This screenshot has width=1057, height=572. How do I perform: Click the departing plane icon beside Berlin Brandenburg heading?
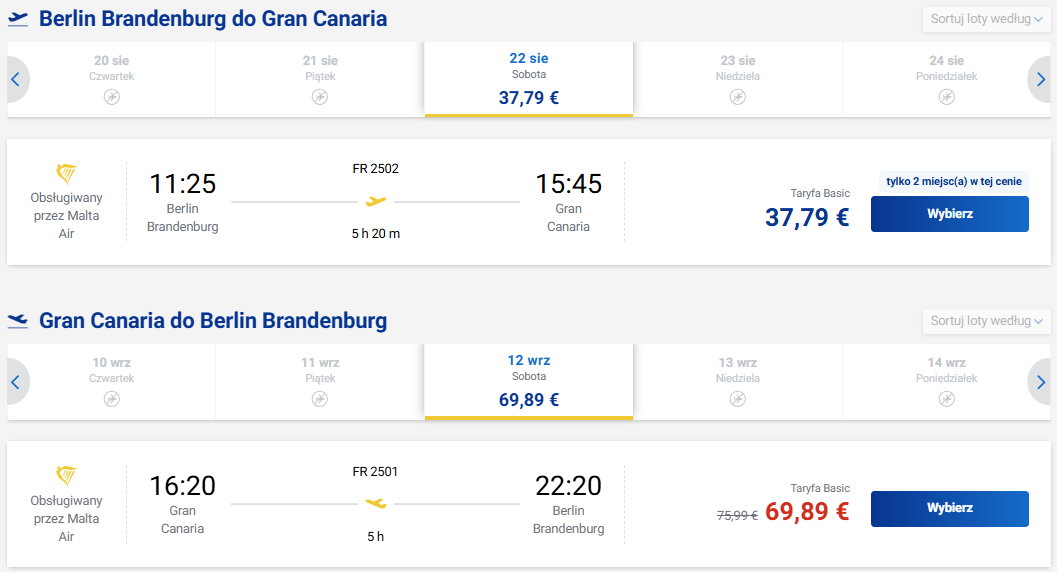pos(18,19)
